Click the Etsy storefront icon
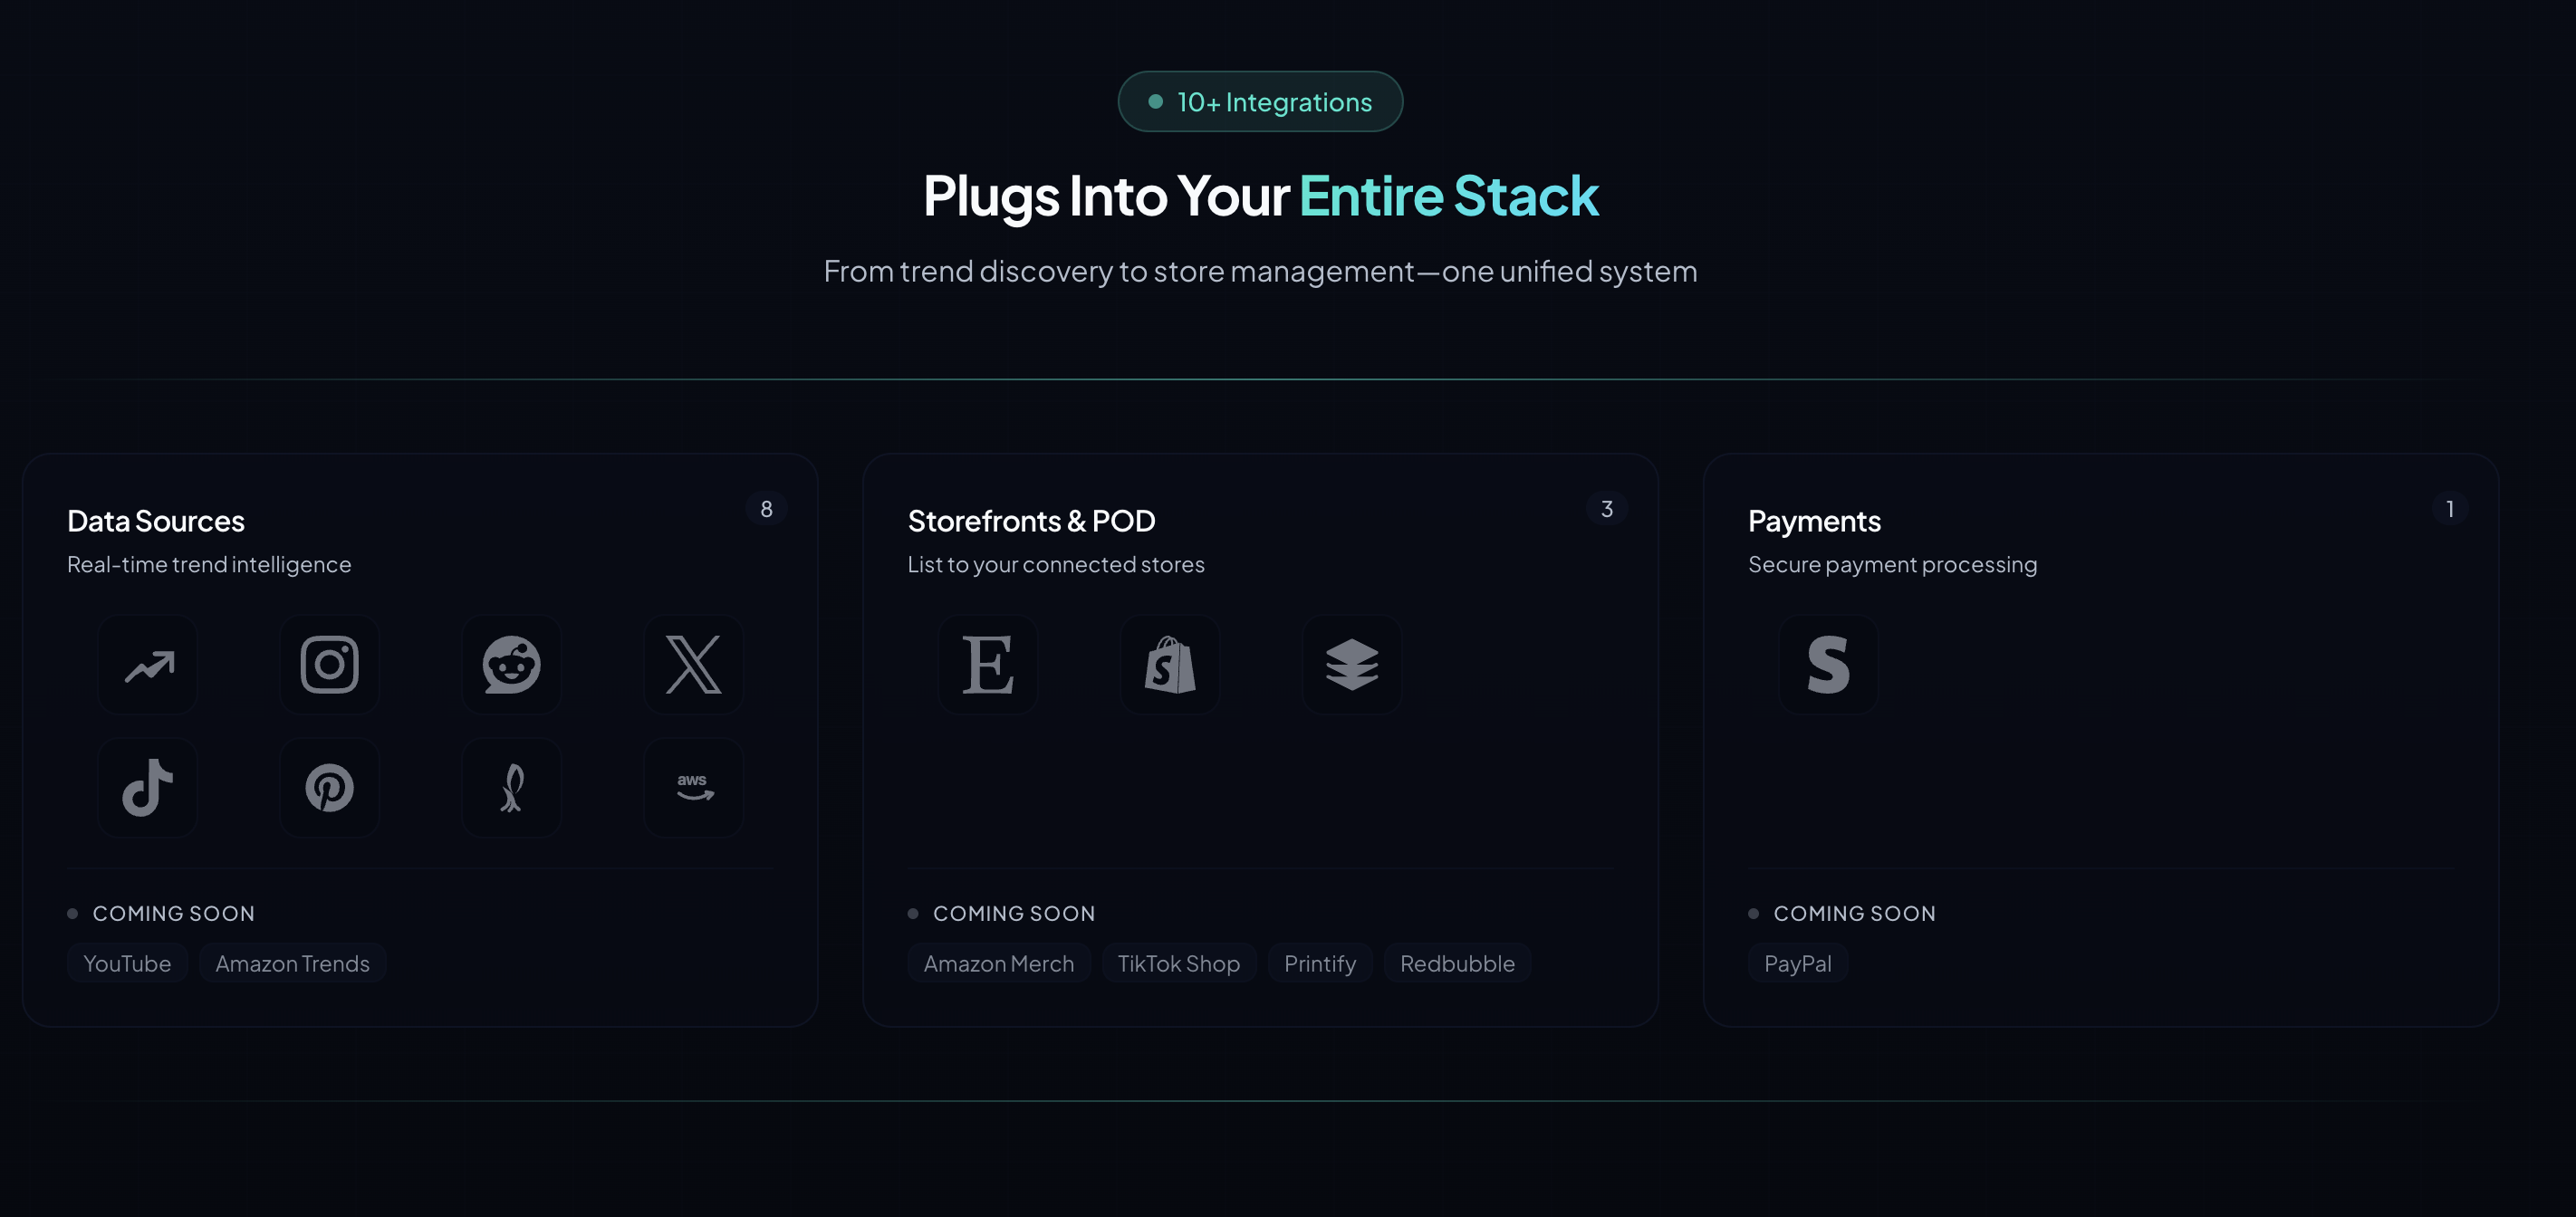This screenshot has height=1217, width=2576. coord(988,665)
